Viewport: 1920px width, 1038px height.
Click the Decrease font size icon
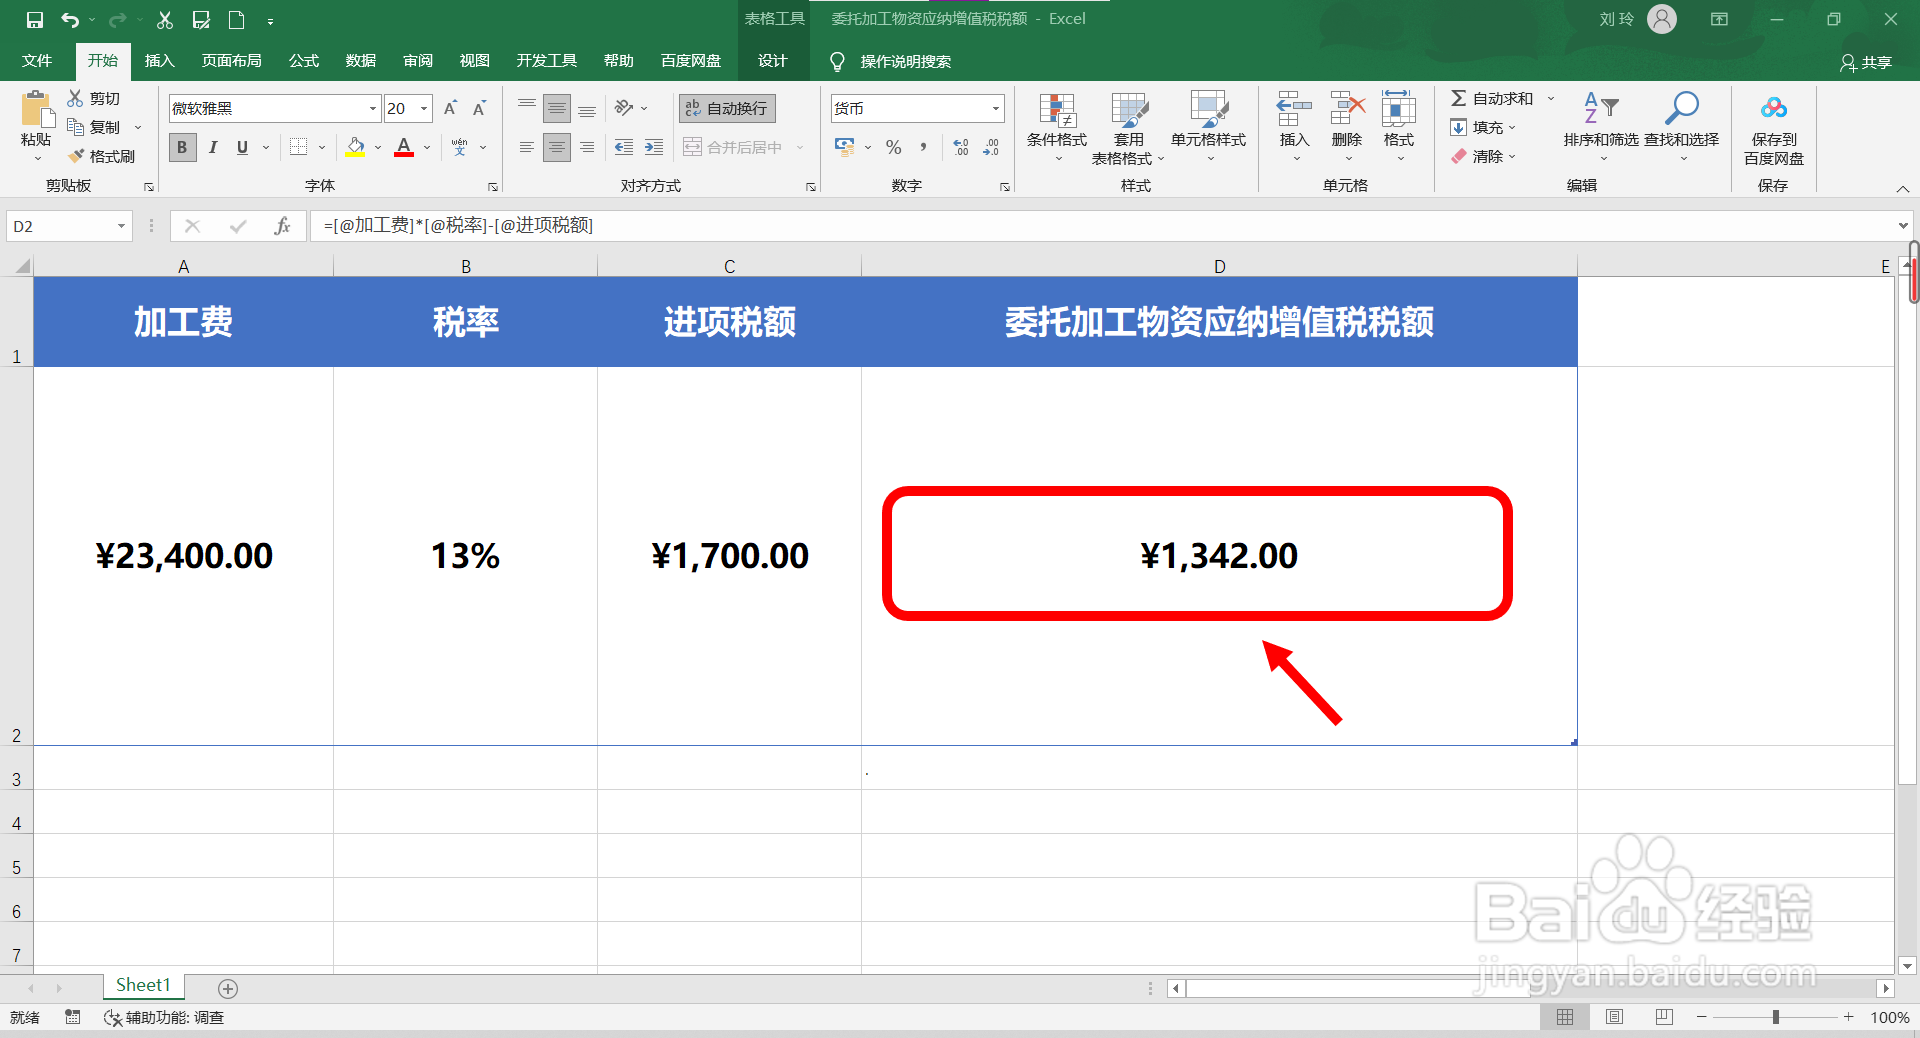[x=479, y=108]
